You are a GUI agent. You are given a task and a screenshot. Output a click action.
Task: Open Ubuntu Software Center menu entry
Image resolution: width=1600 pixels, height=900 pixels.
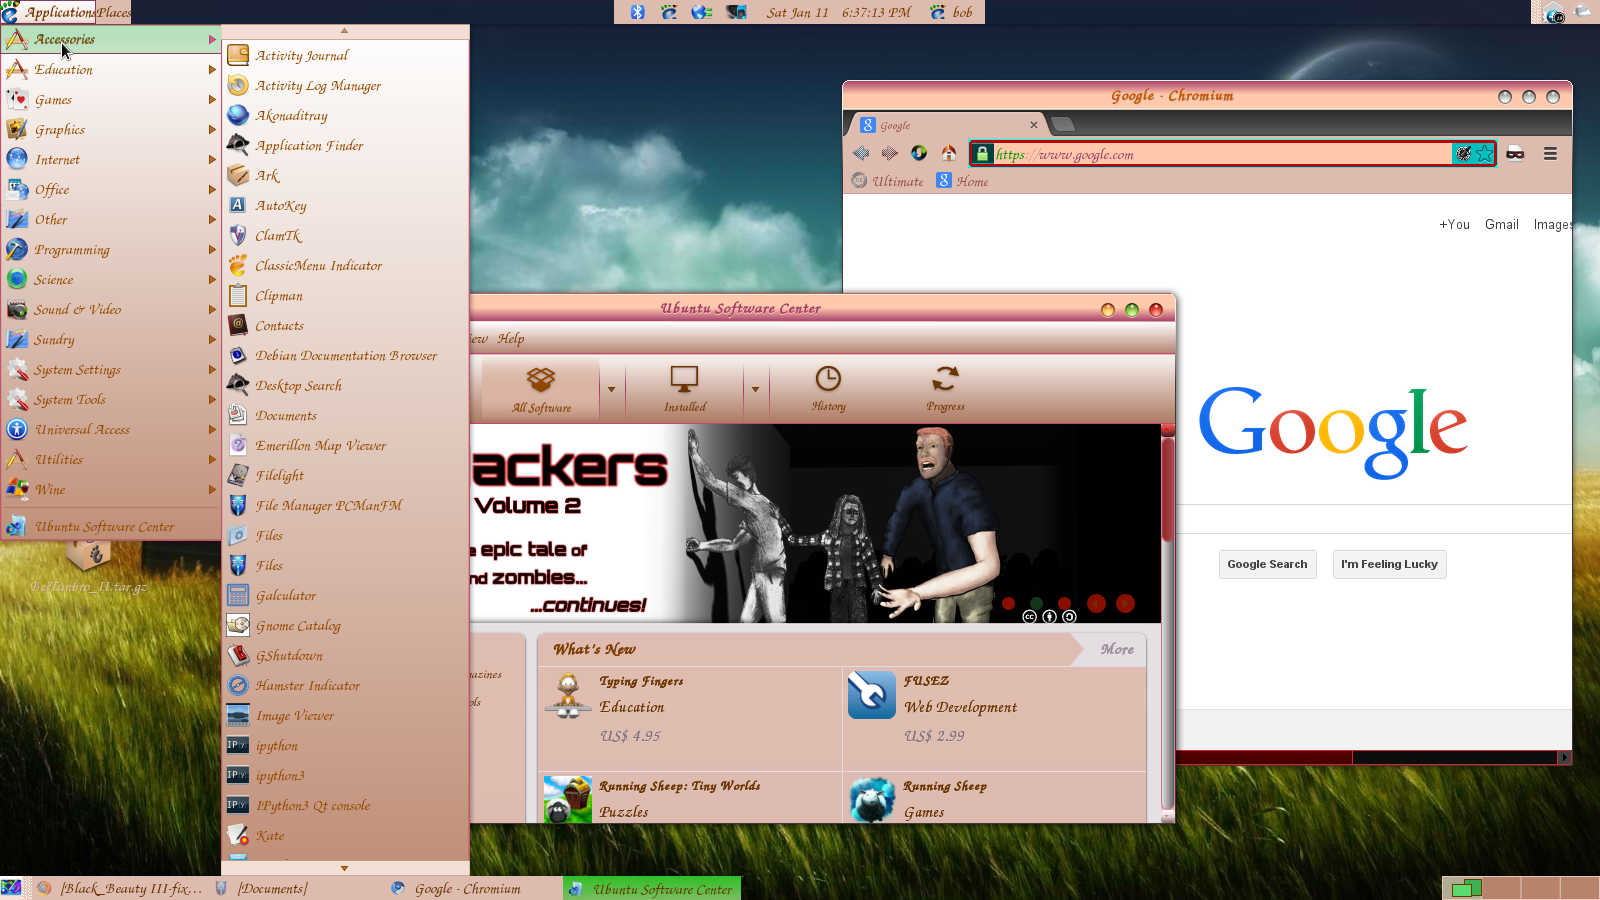pyautogui.click(x=111, y=526)
